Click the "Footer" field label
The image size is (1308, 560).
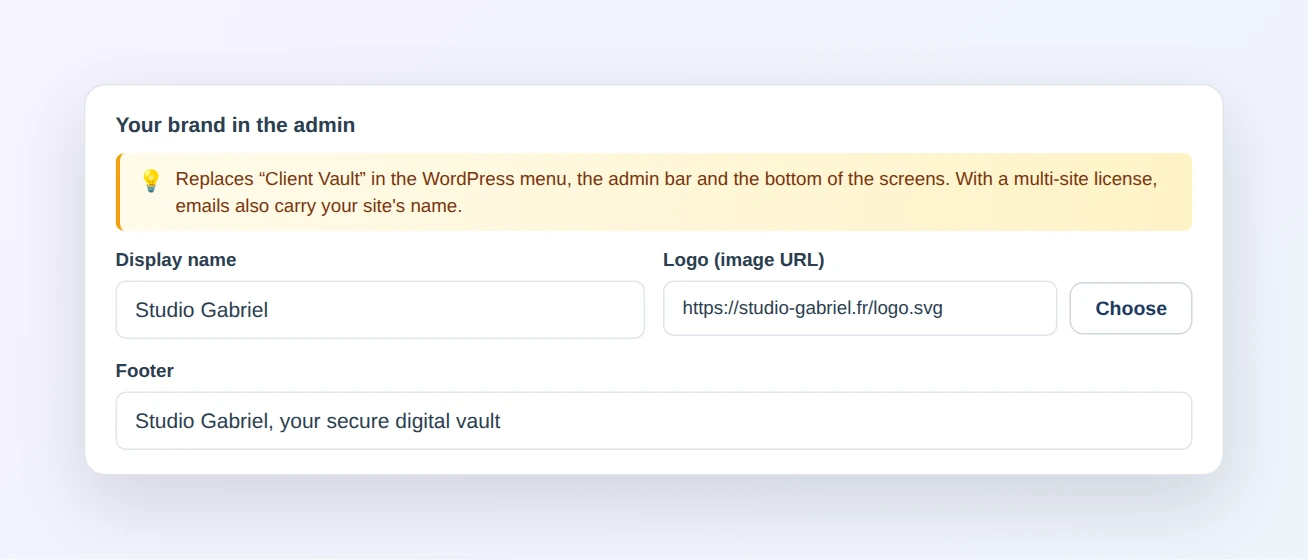[145, 371]
